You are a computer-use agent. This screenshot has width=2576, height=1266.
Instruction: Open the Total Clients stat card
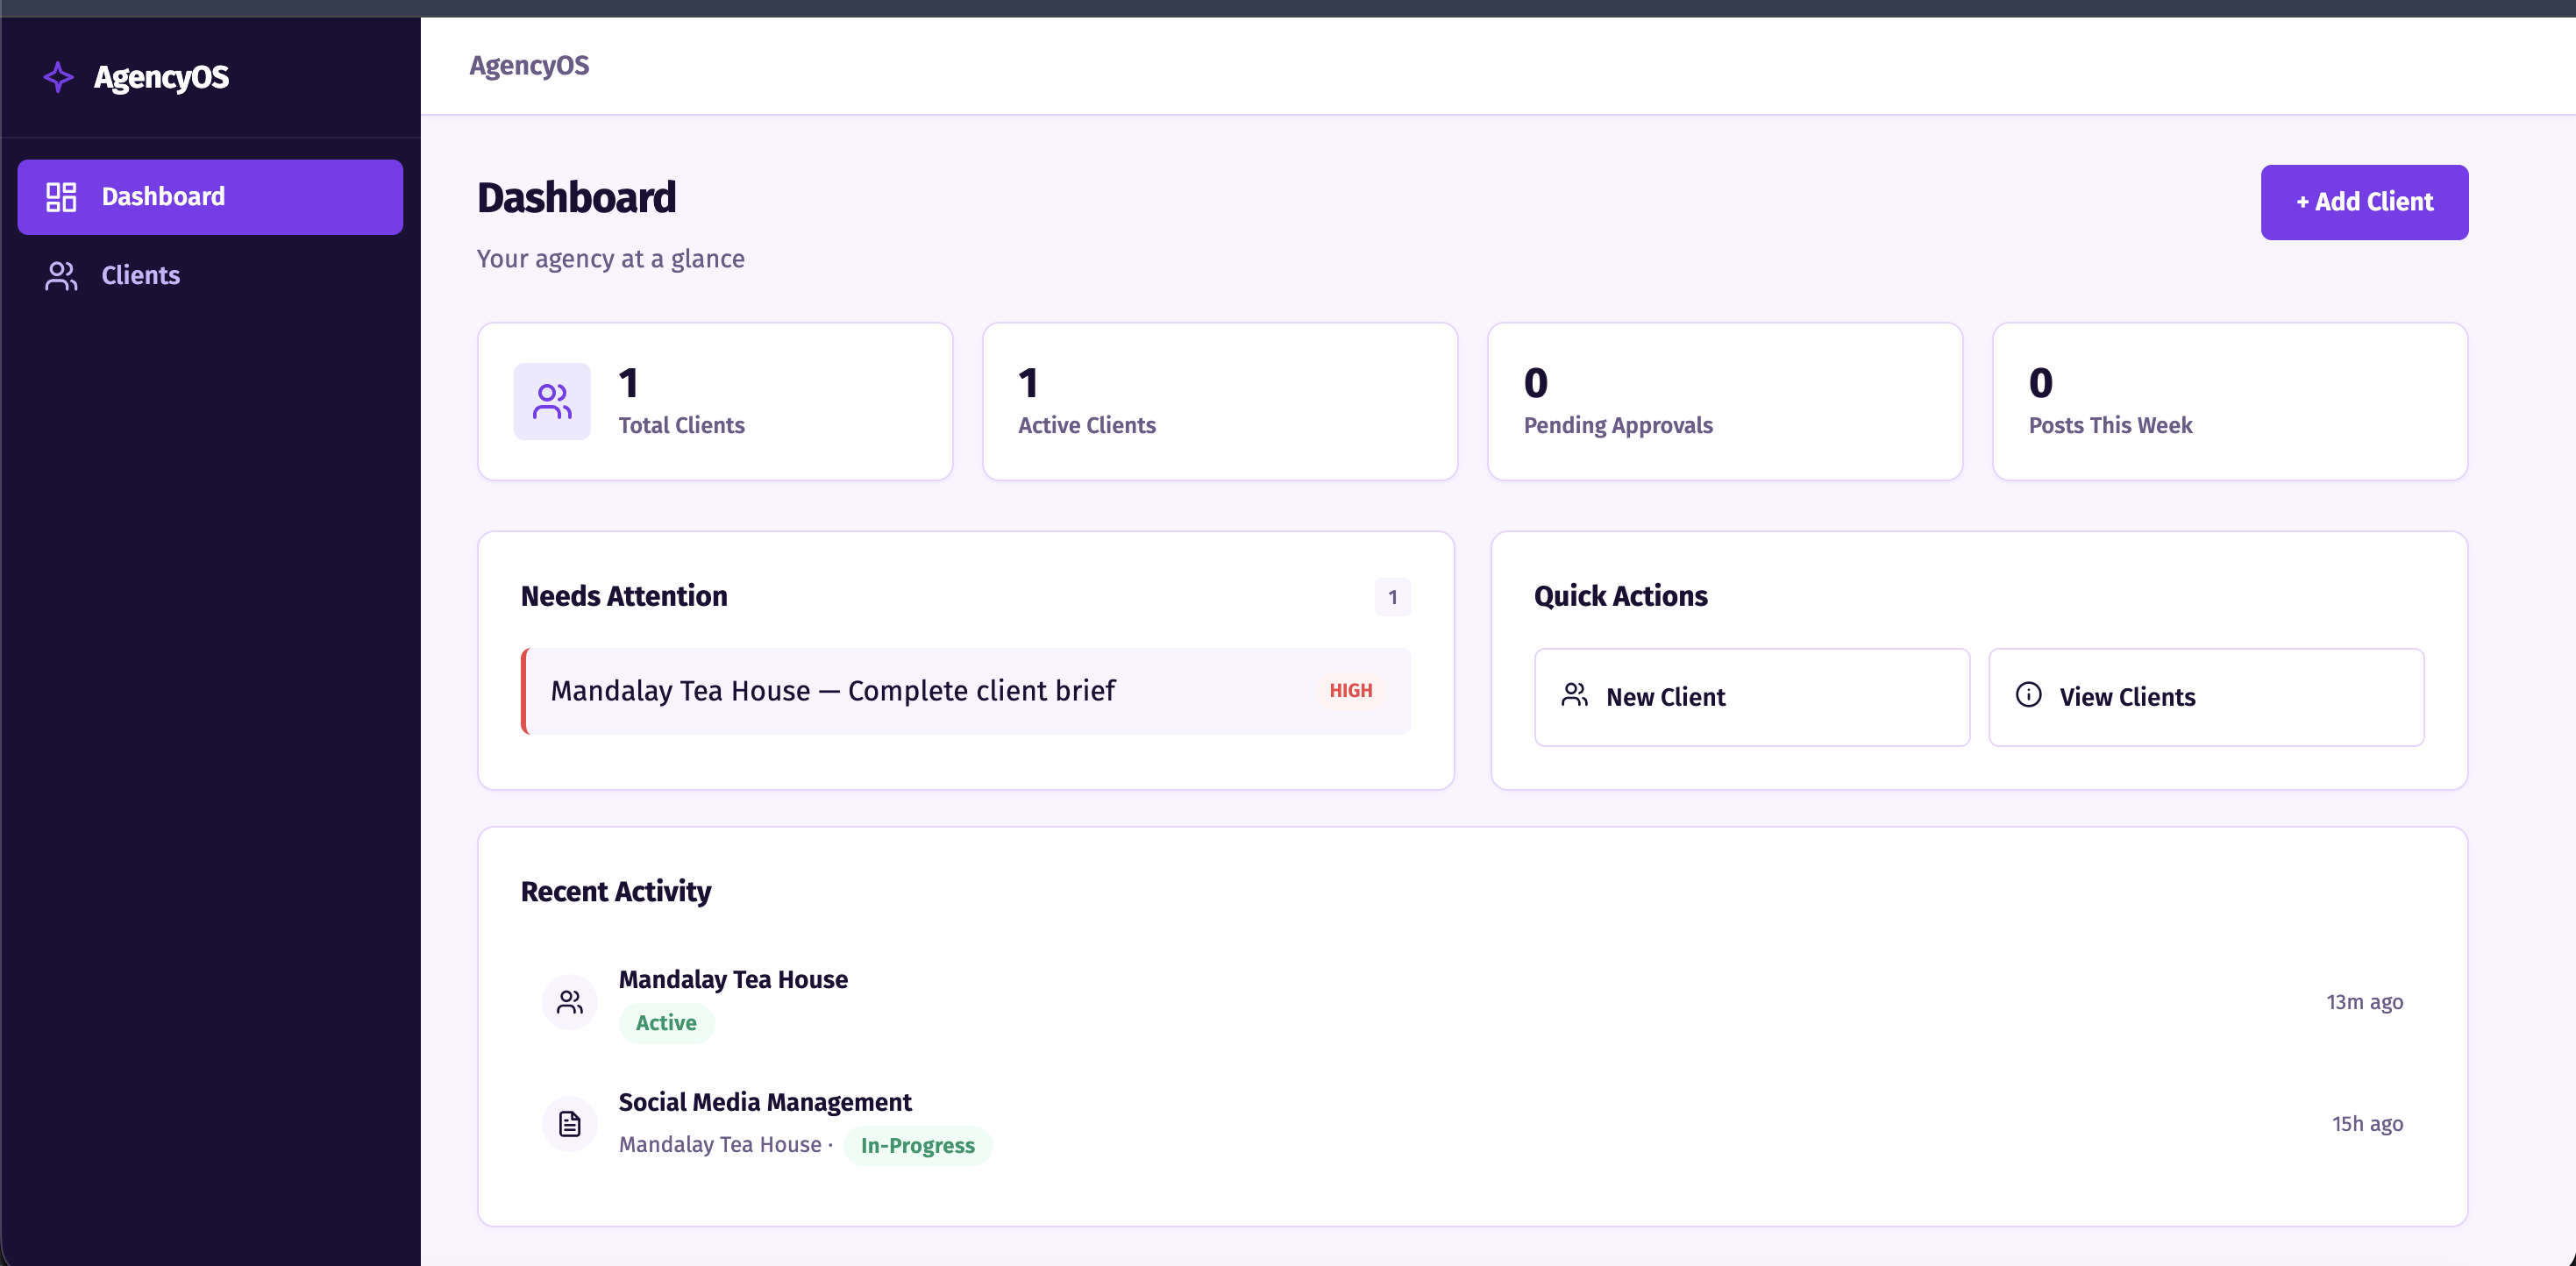(x=715, y=401)
